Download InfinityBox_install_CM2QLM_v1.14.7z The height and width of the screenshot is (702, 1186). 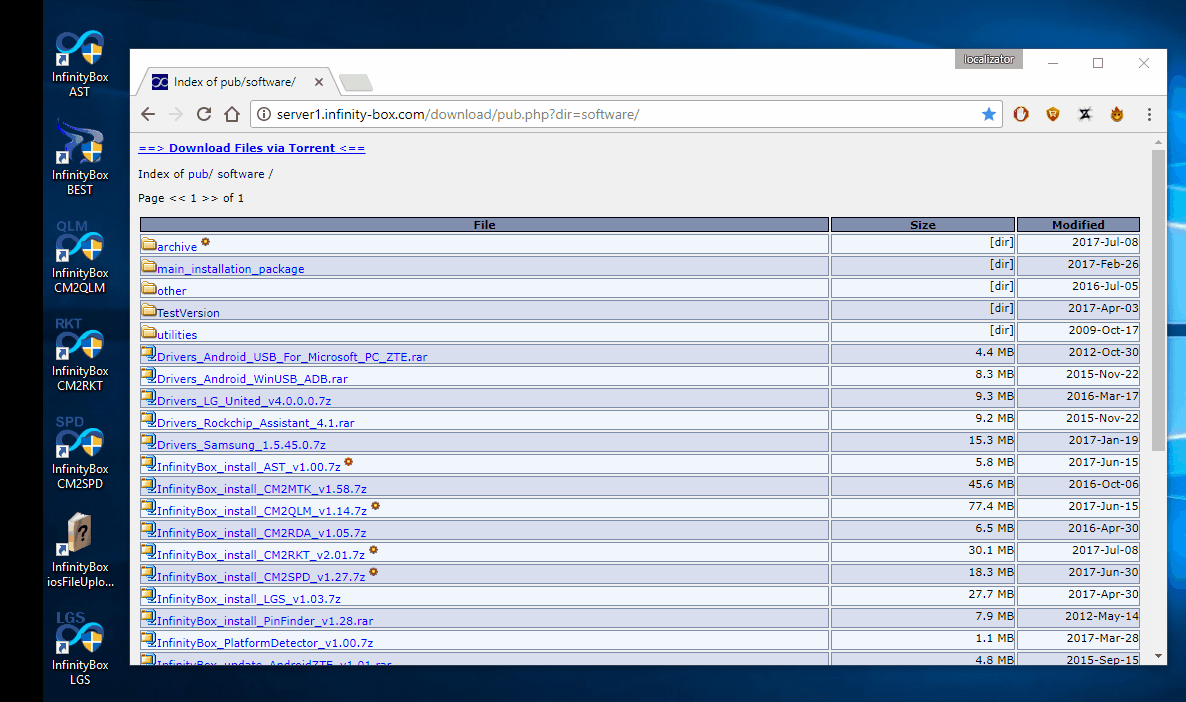tap(262, 511)
